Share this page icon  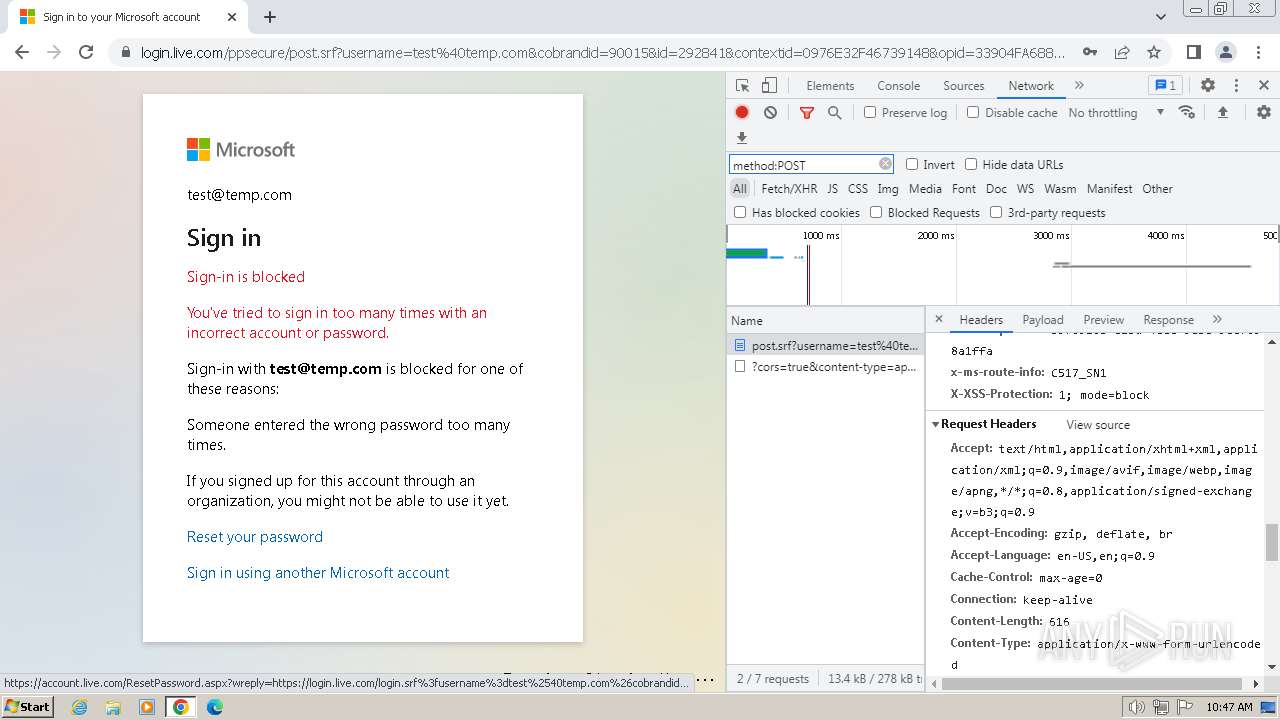click(x=1122, y=52)
